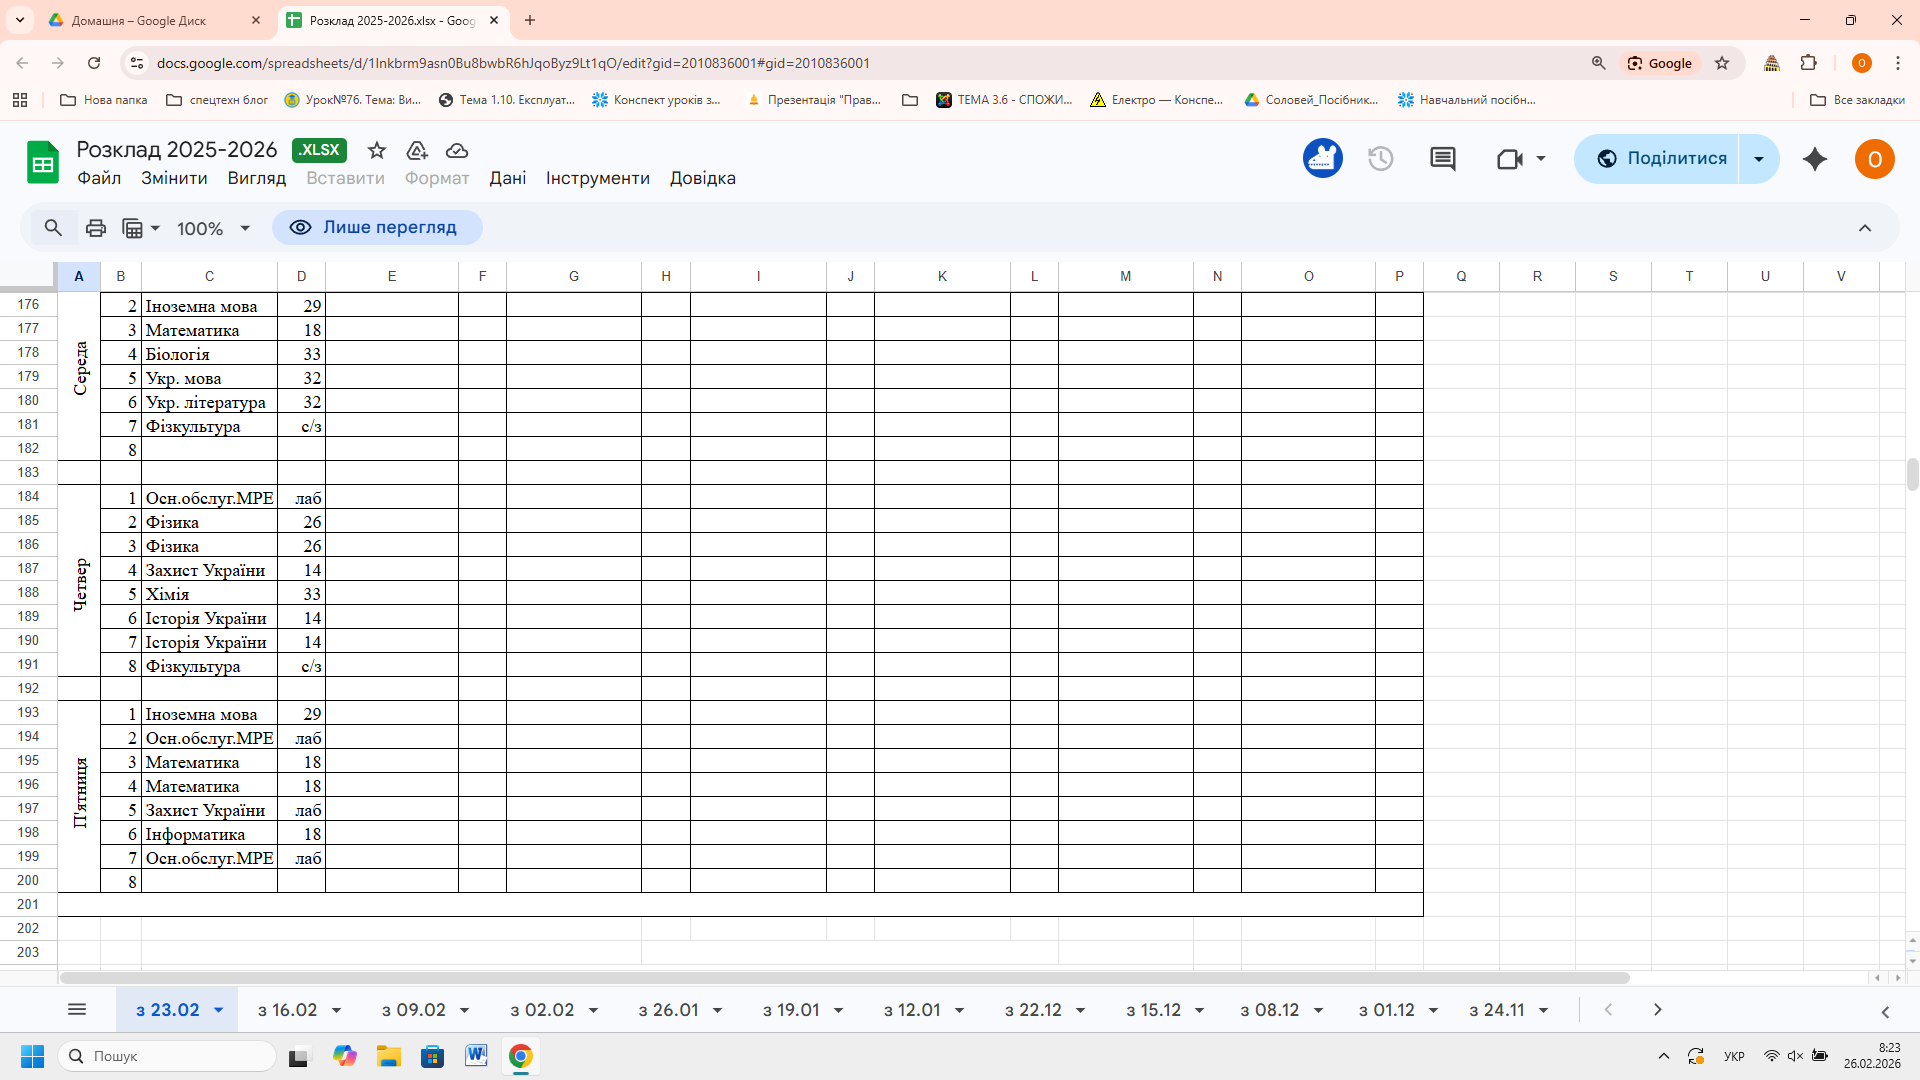Collapse the toolbar with chevron arrow

coord(1864,228)
